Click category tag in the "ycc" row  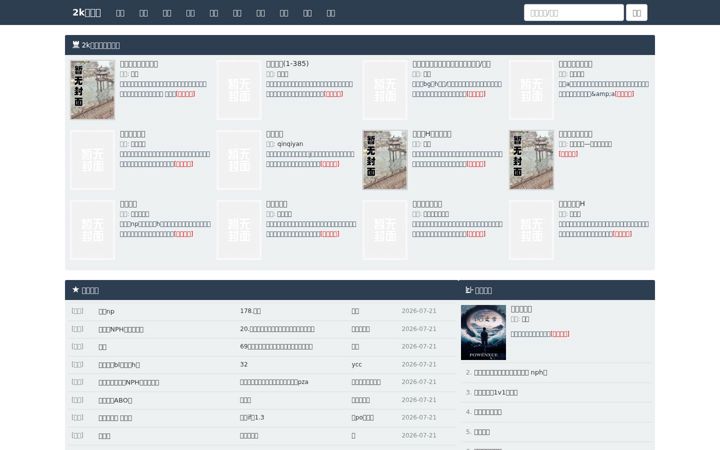point(78,364)
